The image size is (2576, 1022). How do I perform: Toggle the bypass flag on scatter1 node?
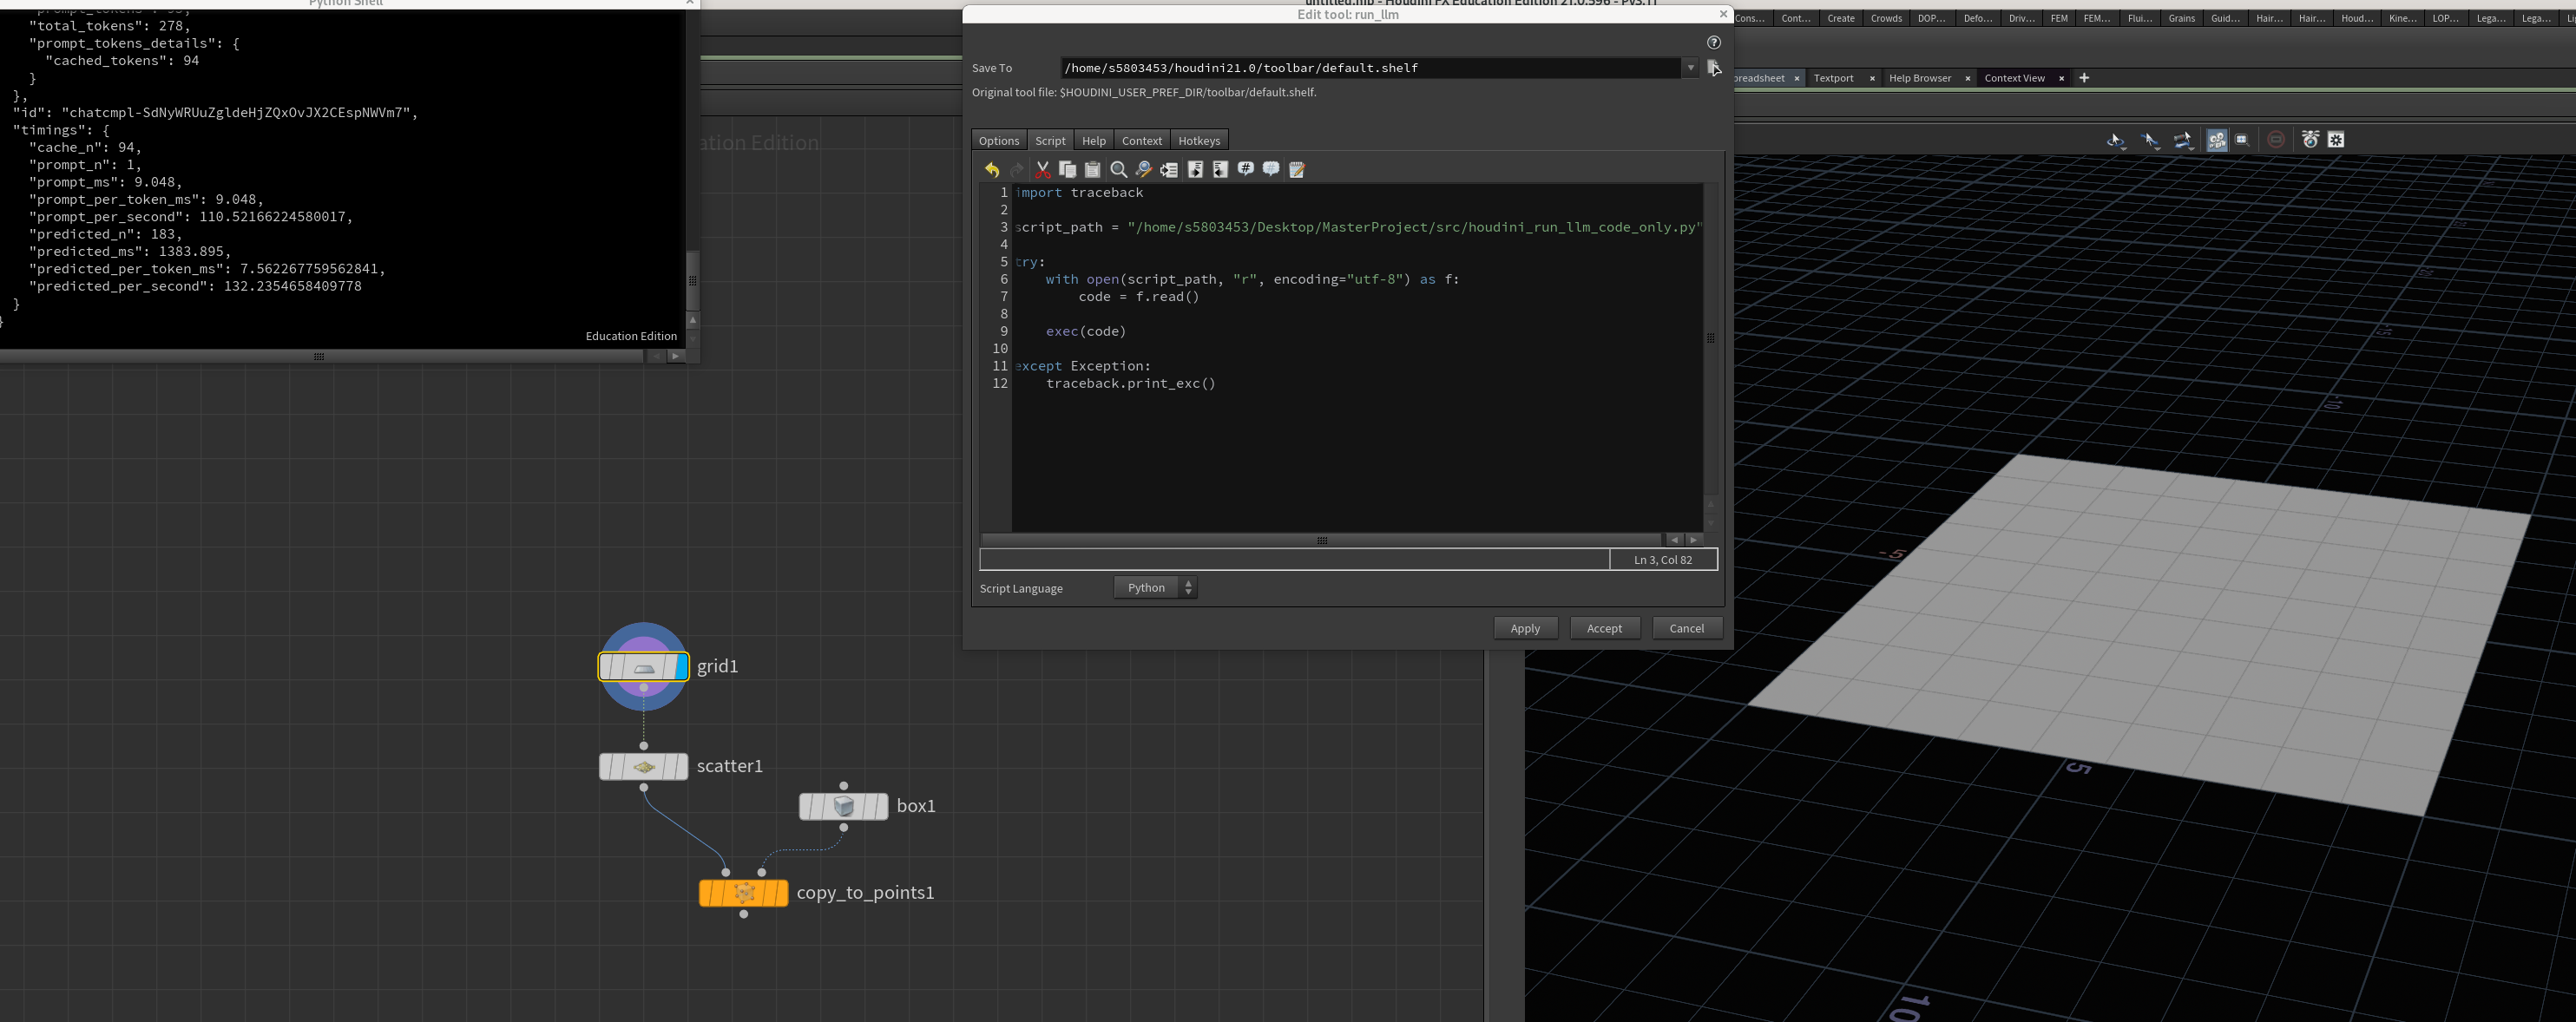click(606, 767)
